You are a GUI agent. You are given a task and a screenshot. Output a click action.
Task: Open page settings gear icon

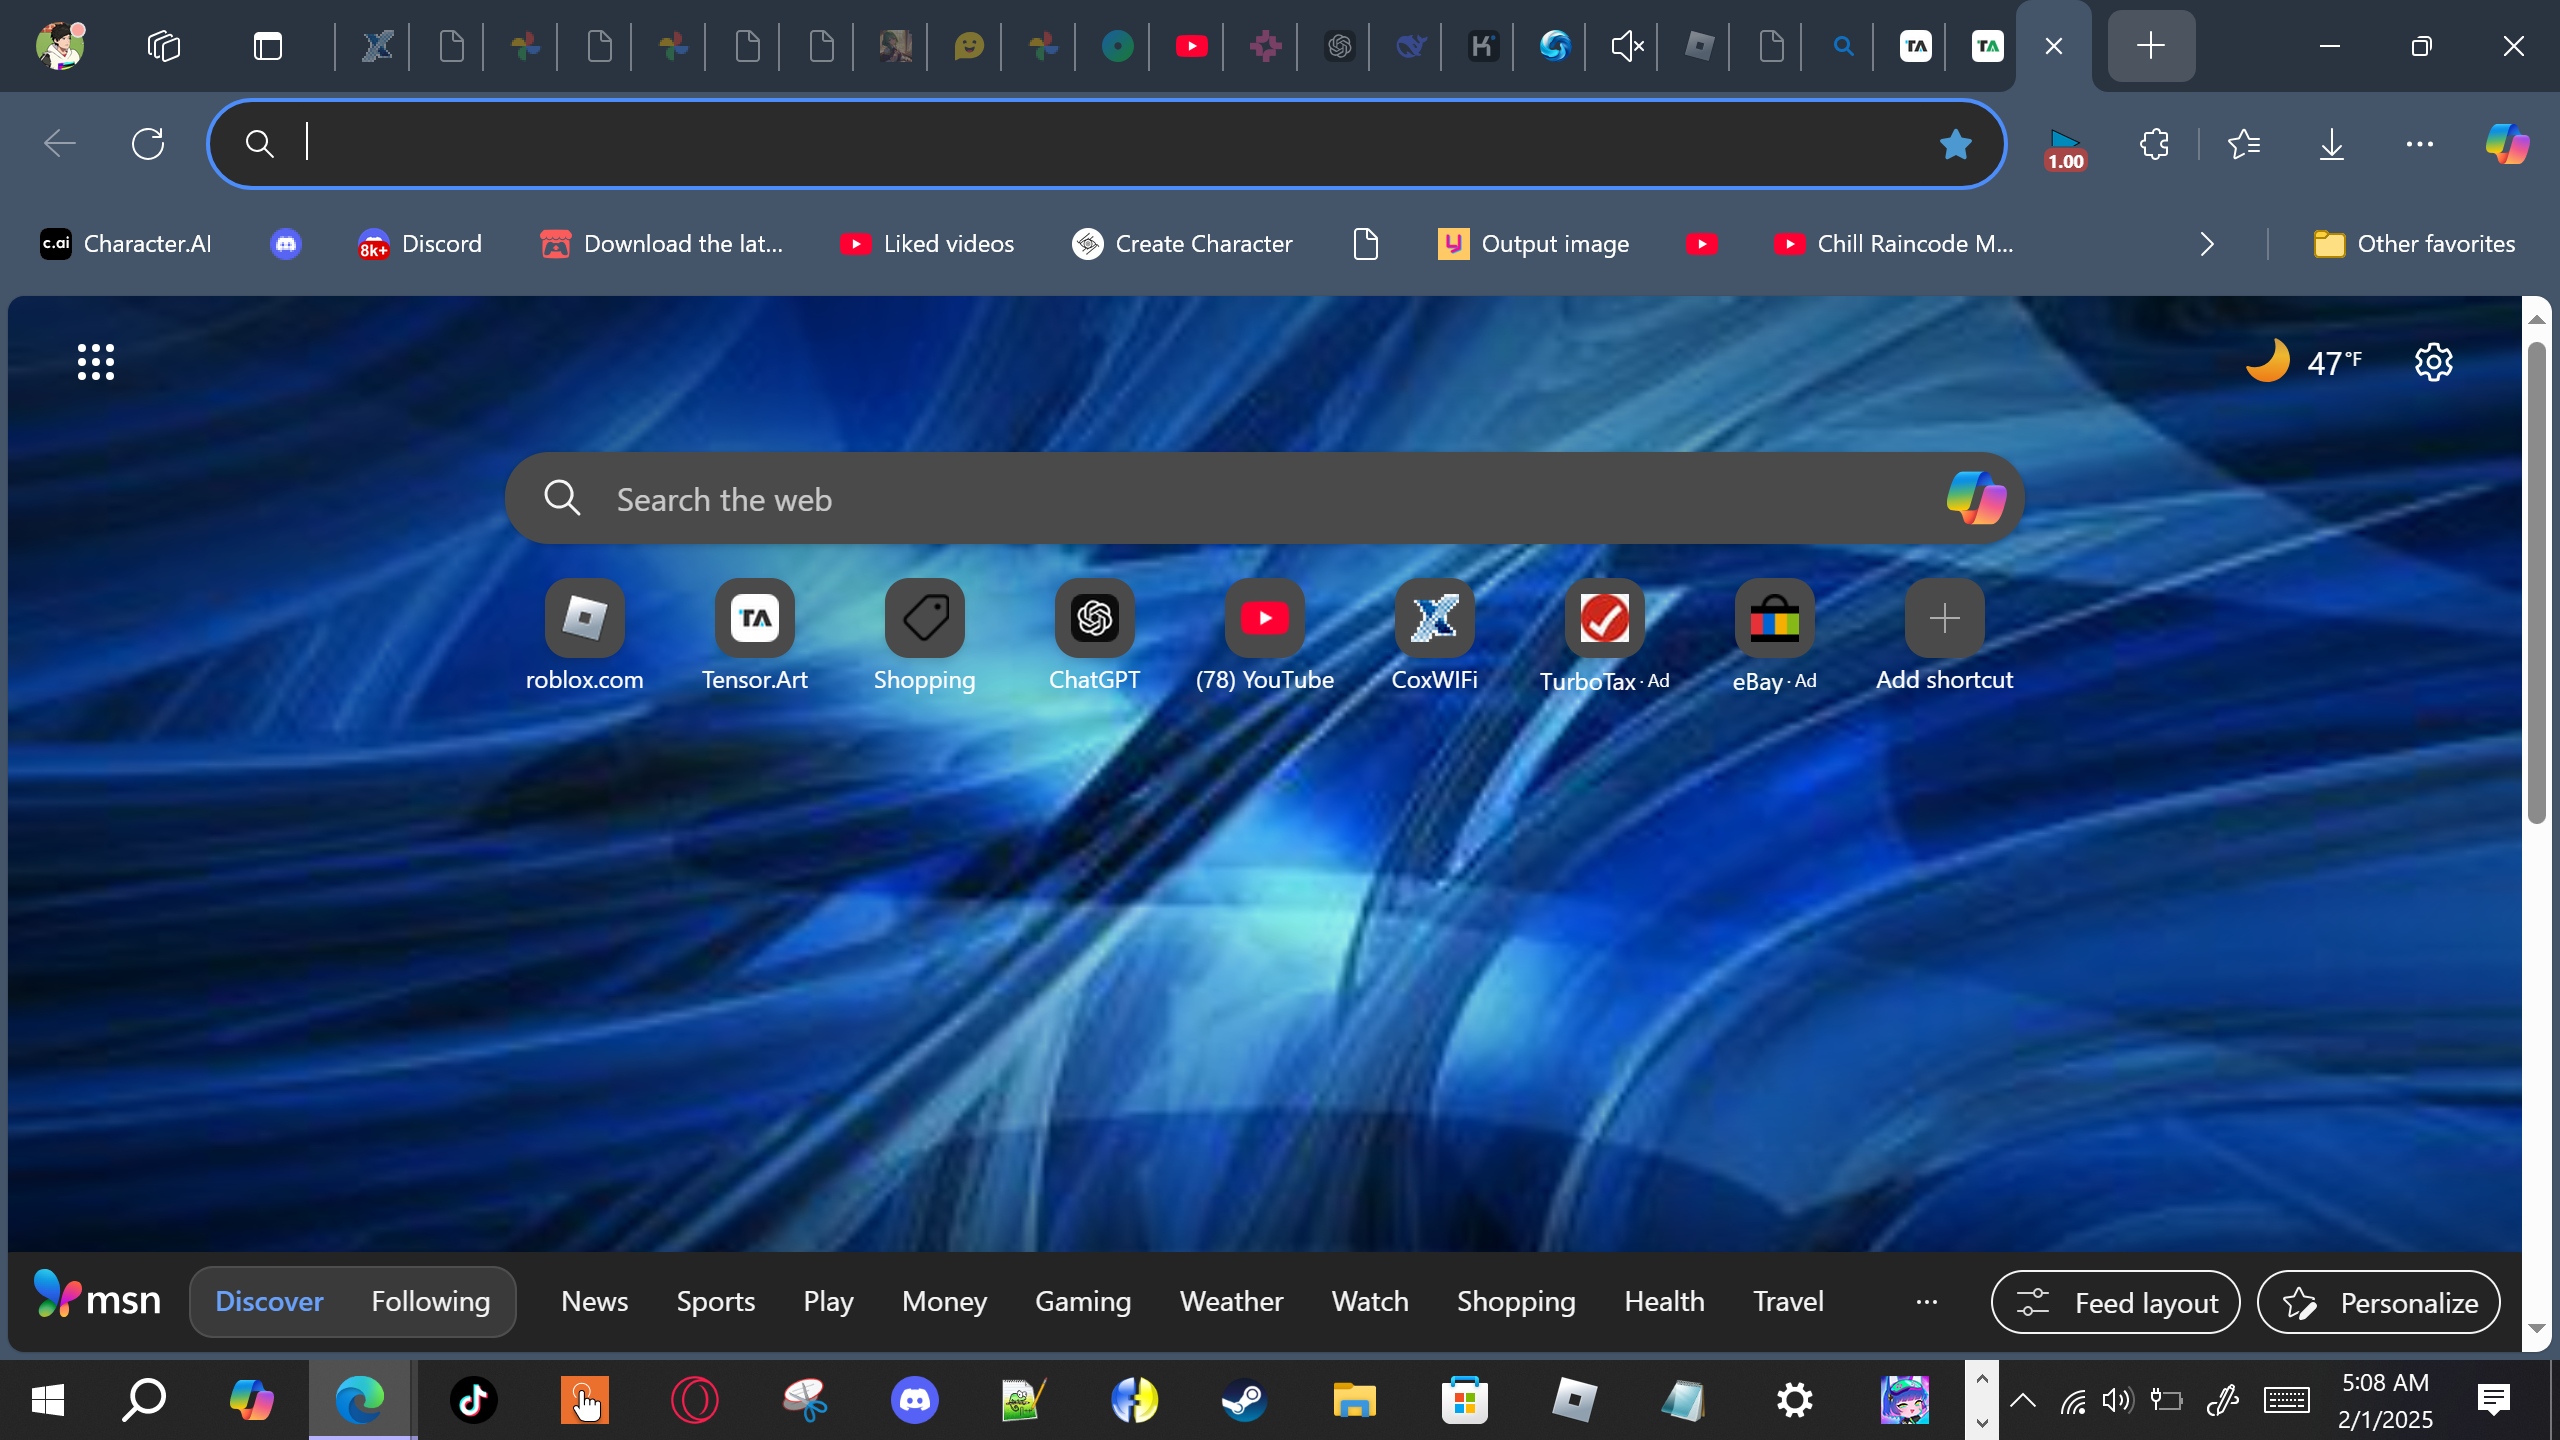point(2433,362)
